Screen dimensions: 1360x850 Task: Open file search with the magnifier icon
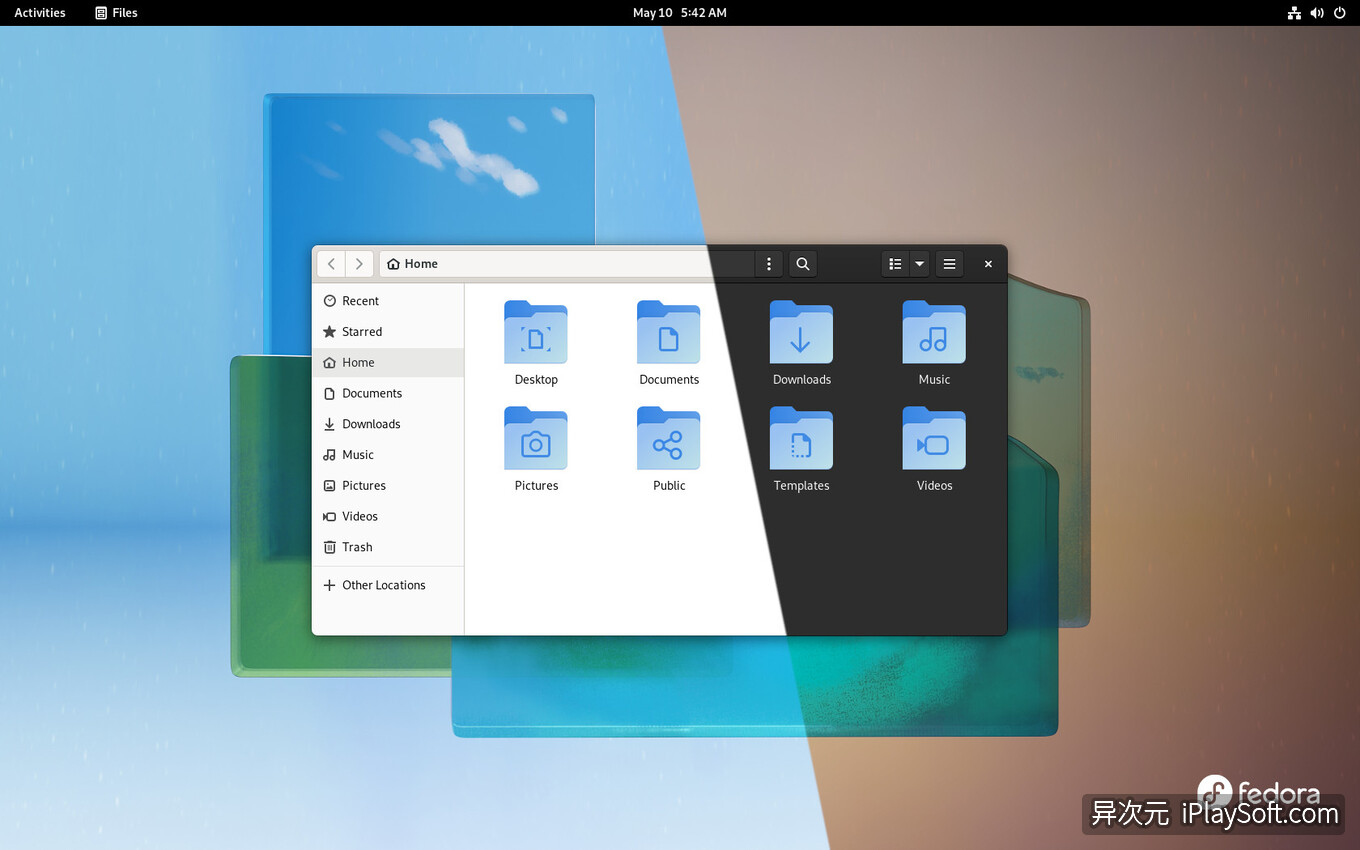tap(802, 263)
